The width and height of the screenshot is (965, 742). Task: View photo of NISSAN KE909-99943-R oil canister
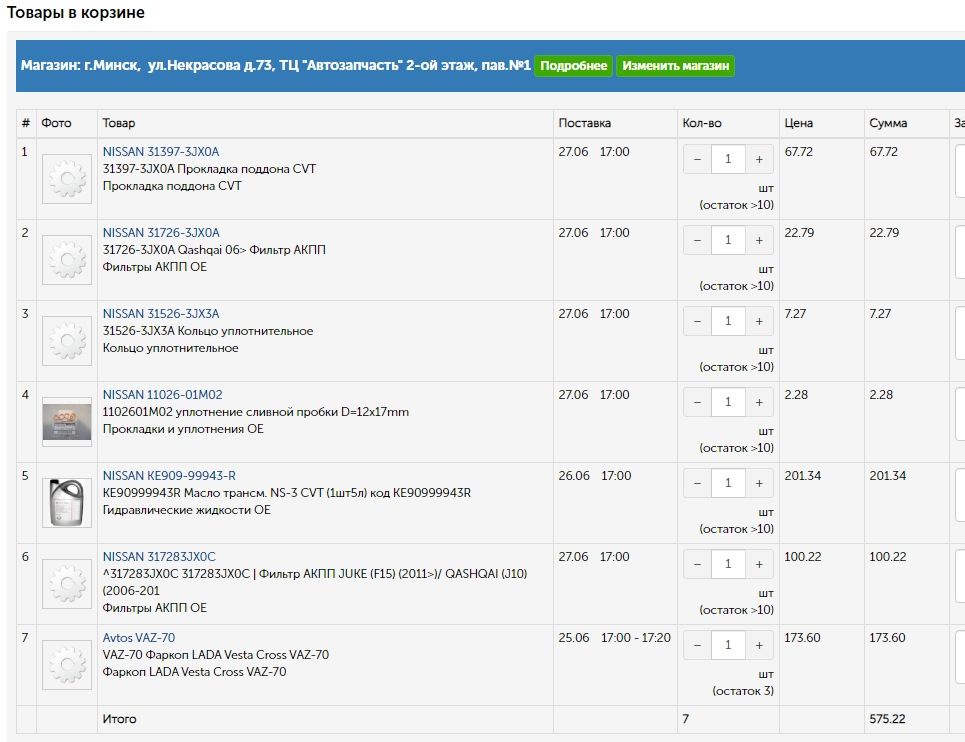pos(67,502)
